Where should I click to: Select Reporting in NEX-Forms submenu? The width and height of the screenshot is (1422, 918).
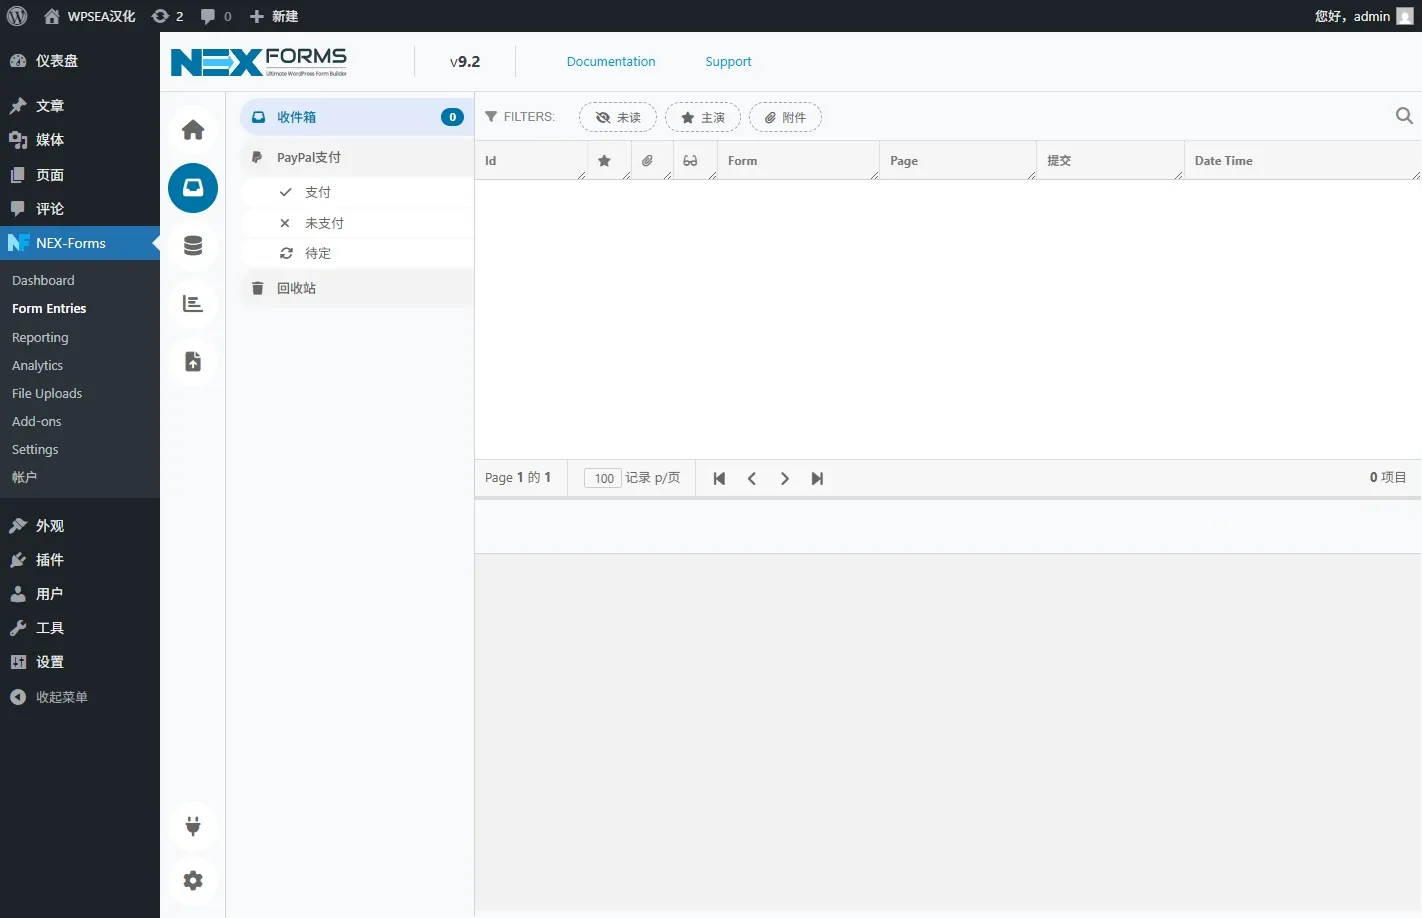(x=40, y=338)
